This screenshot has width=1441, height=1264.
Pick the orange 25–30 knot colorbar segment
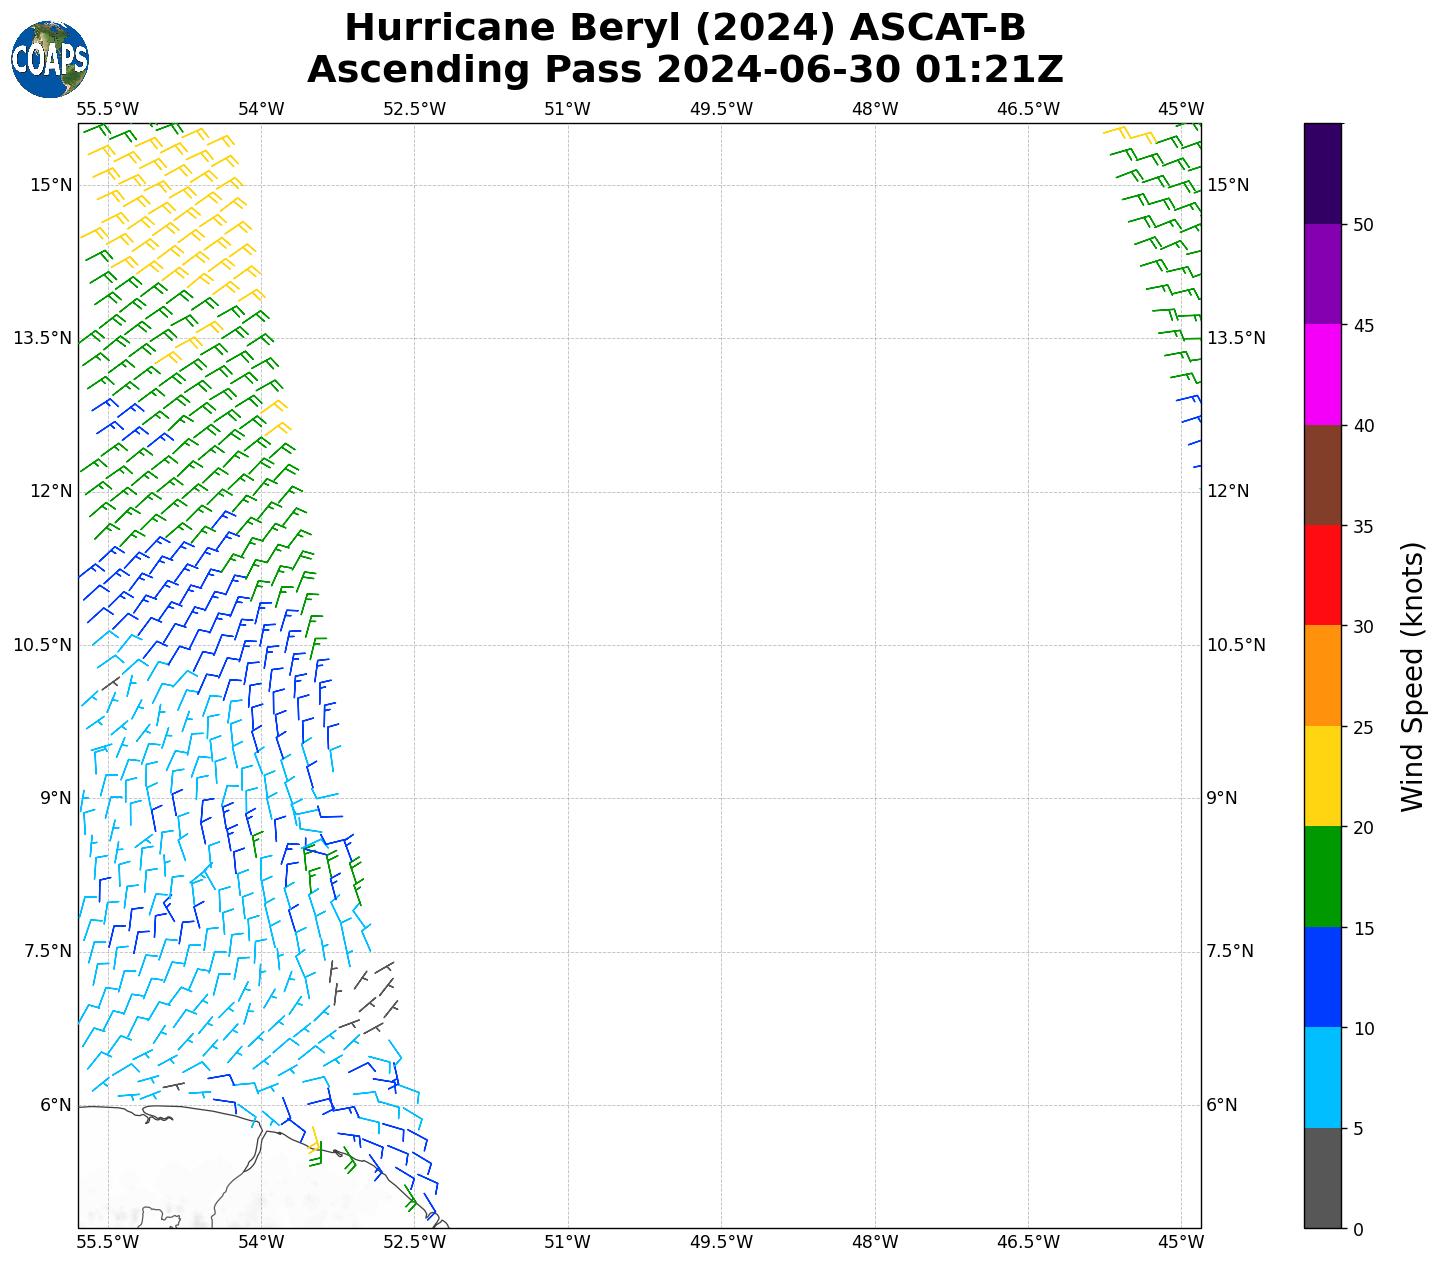click(1322, 676)
